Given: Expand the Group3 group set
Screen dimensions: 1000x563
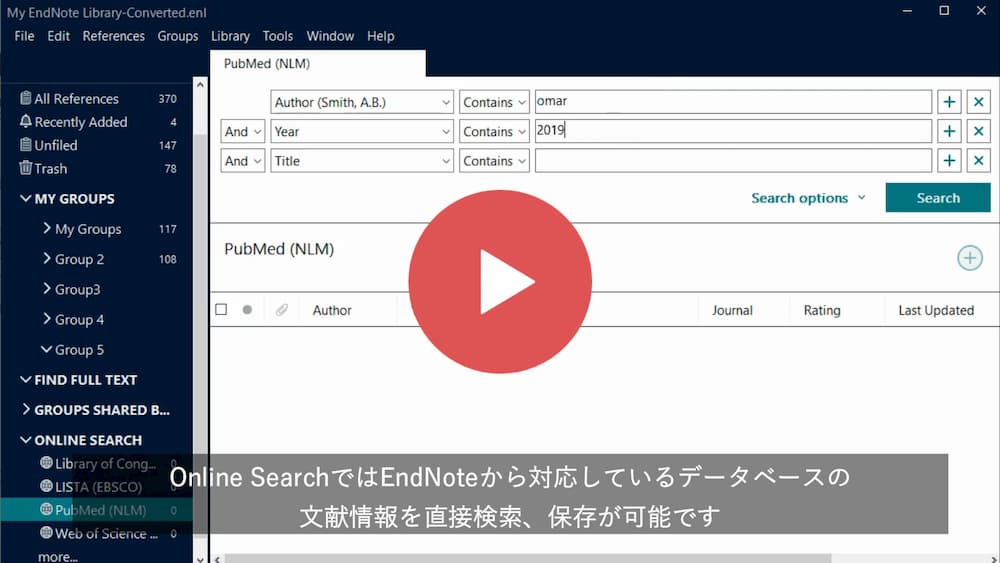Looking at the screenshot, I should click(x=47, y=288).
